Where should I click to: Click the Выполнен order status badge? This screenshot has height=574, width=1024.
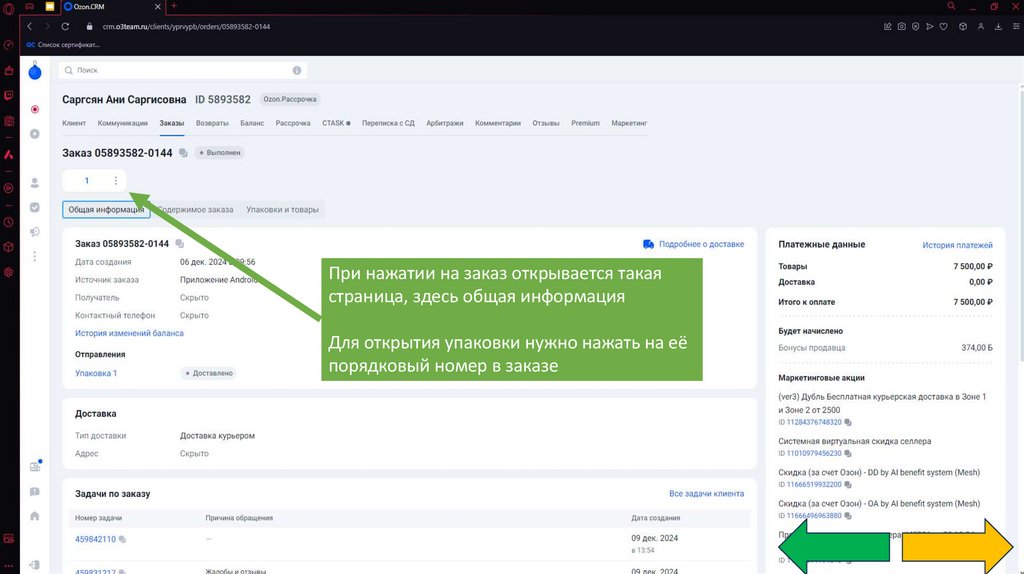pyautogui.click(x=219, y=153)
